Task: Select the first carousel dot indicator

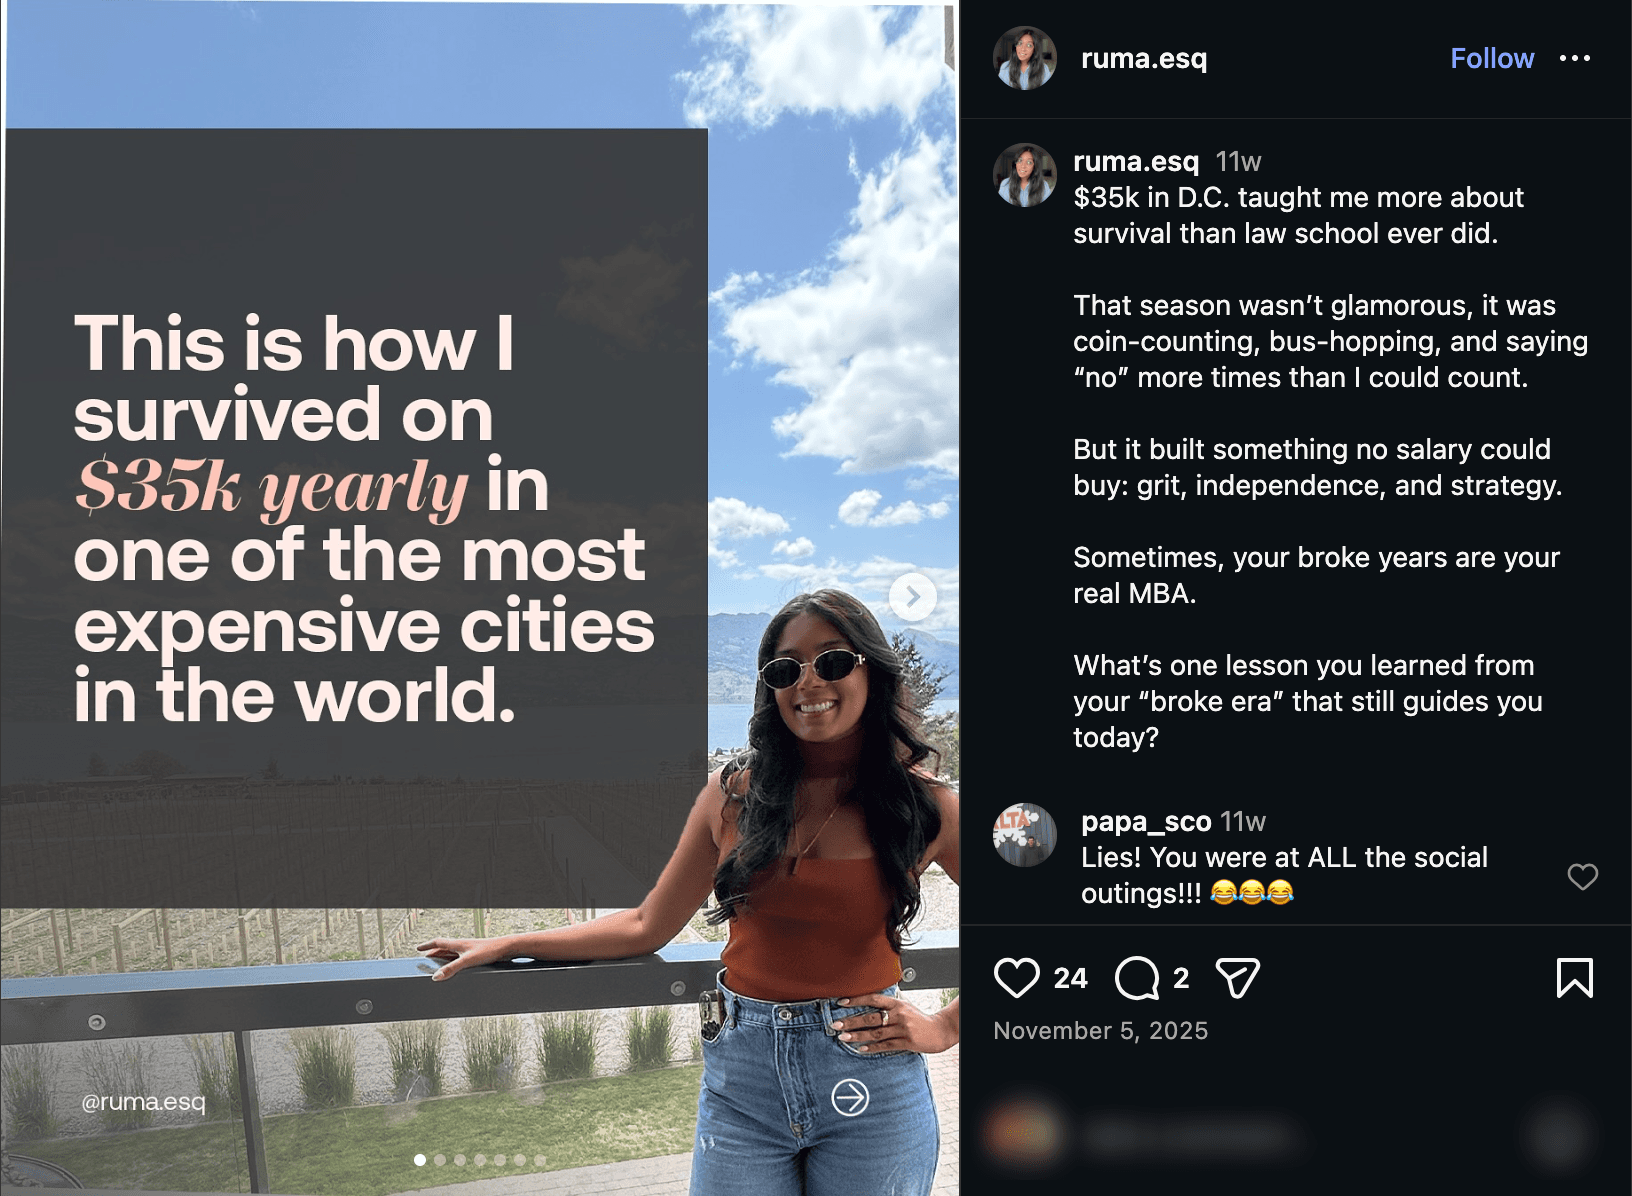Action: click(420, 1160)
